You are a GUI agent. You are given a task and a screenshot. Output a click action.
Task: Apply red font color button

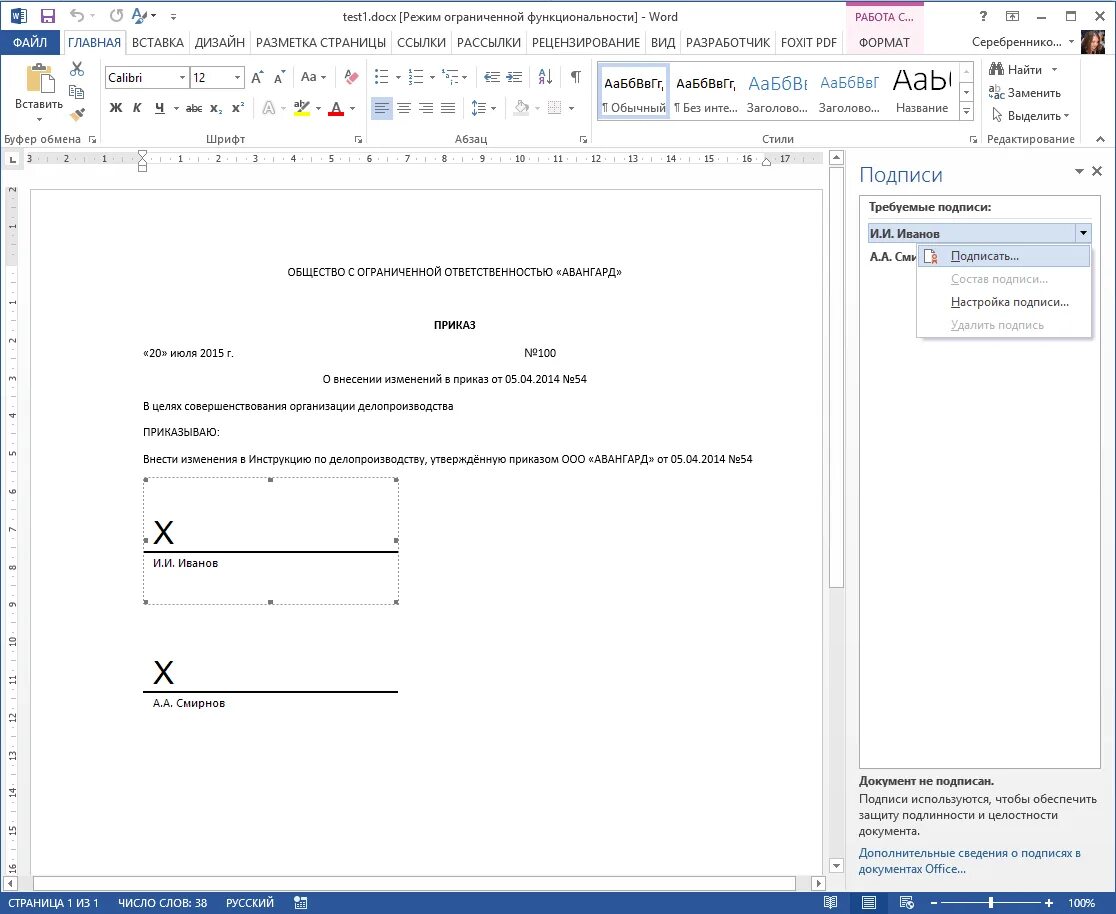tap(336, 108)
